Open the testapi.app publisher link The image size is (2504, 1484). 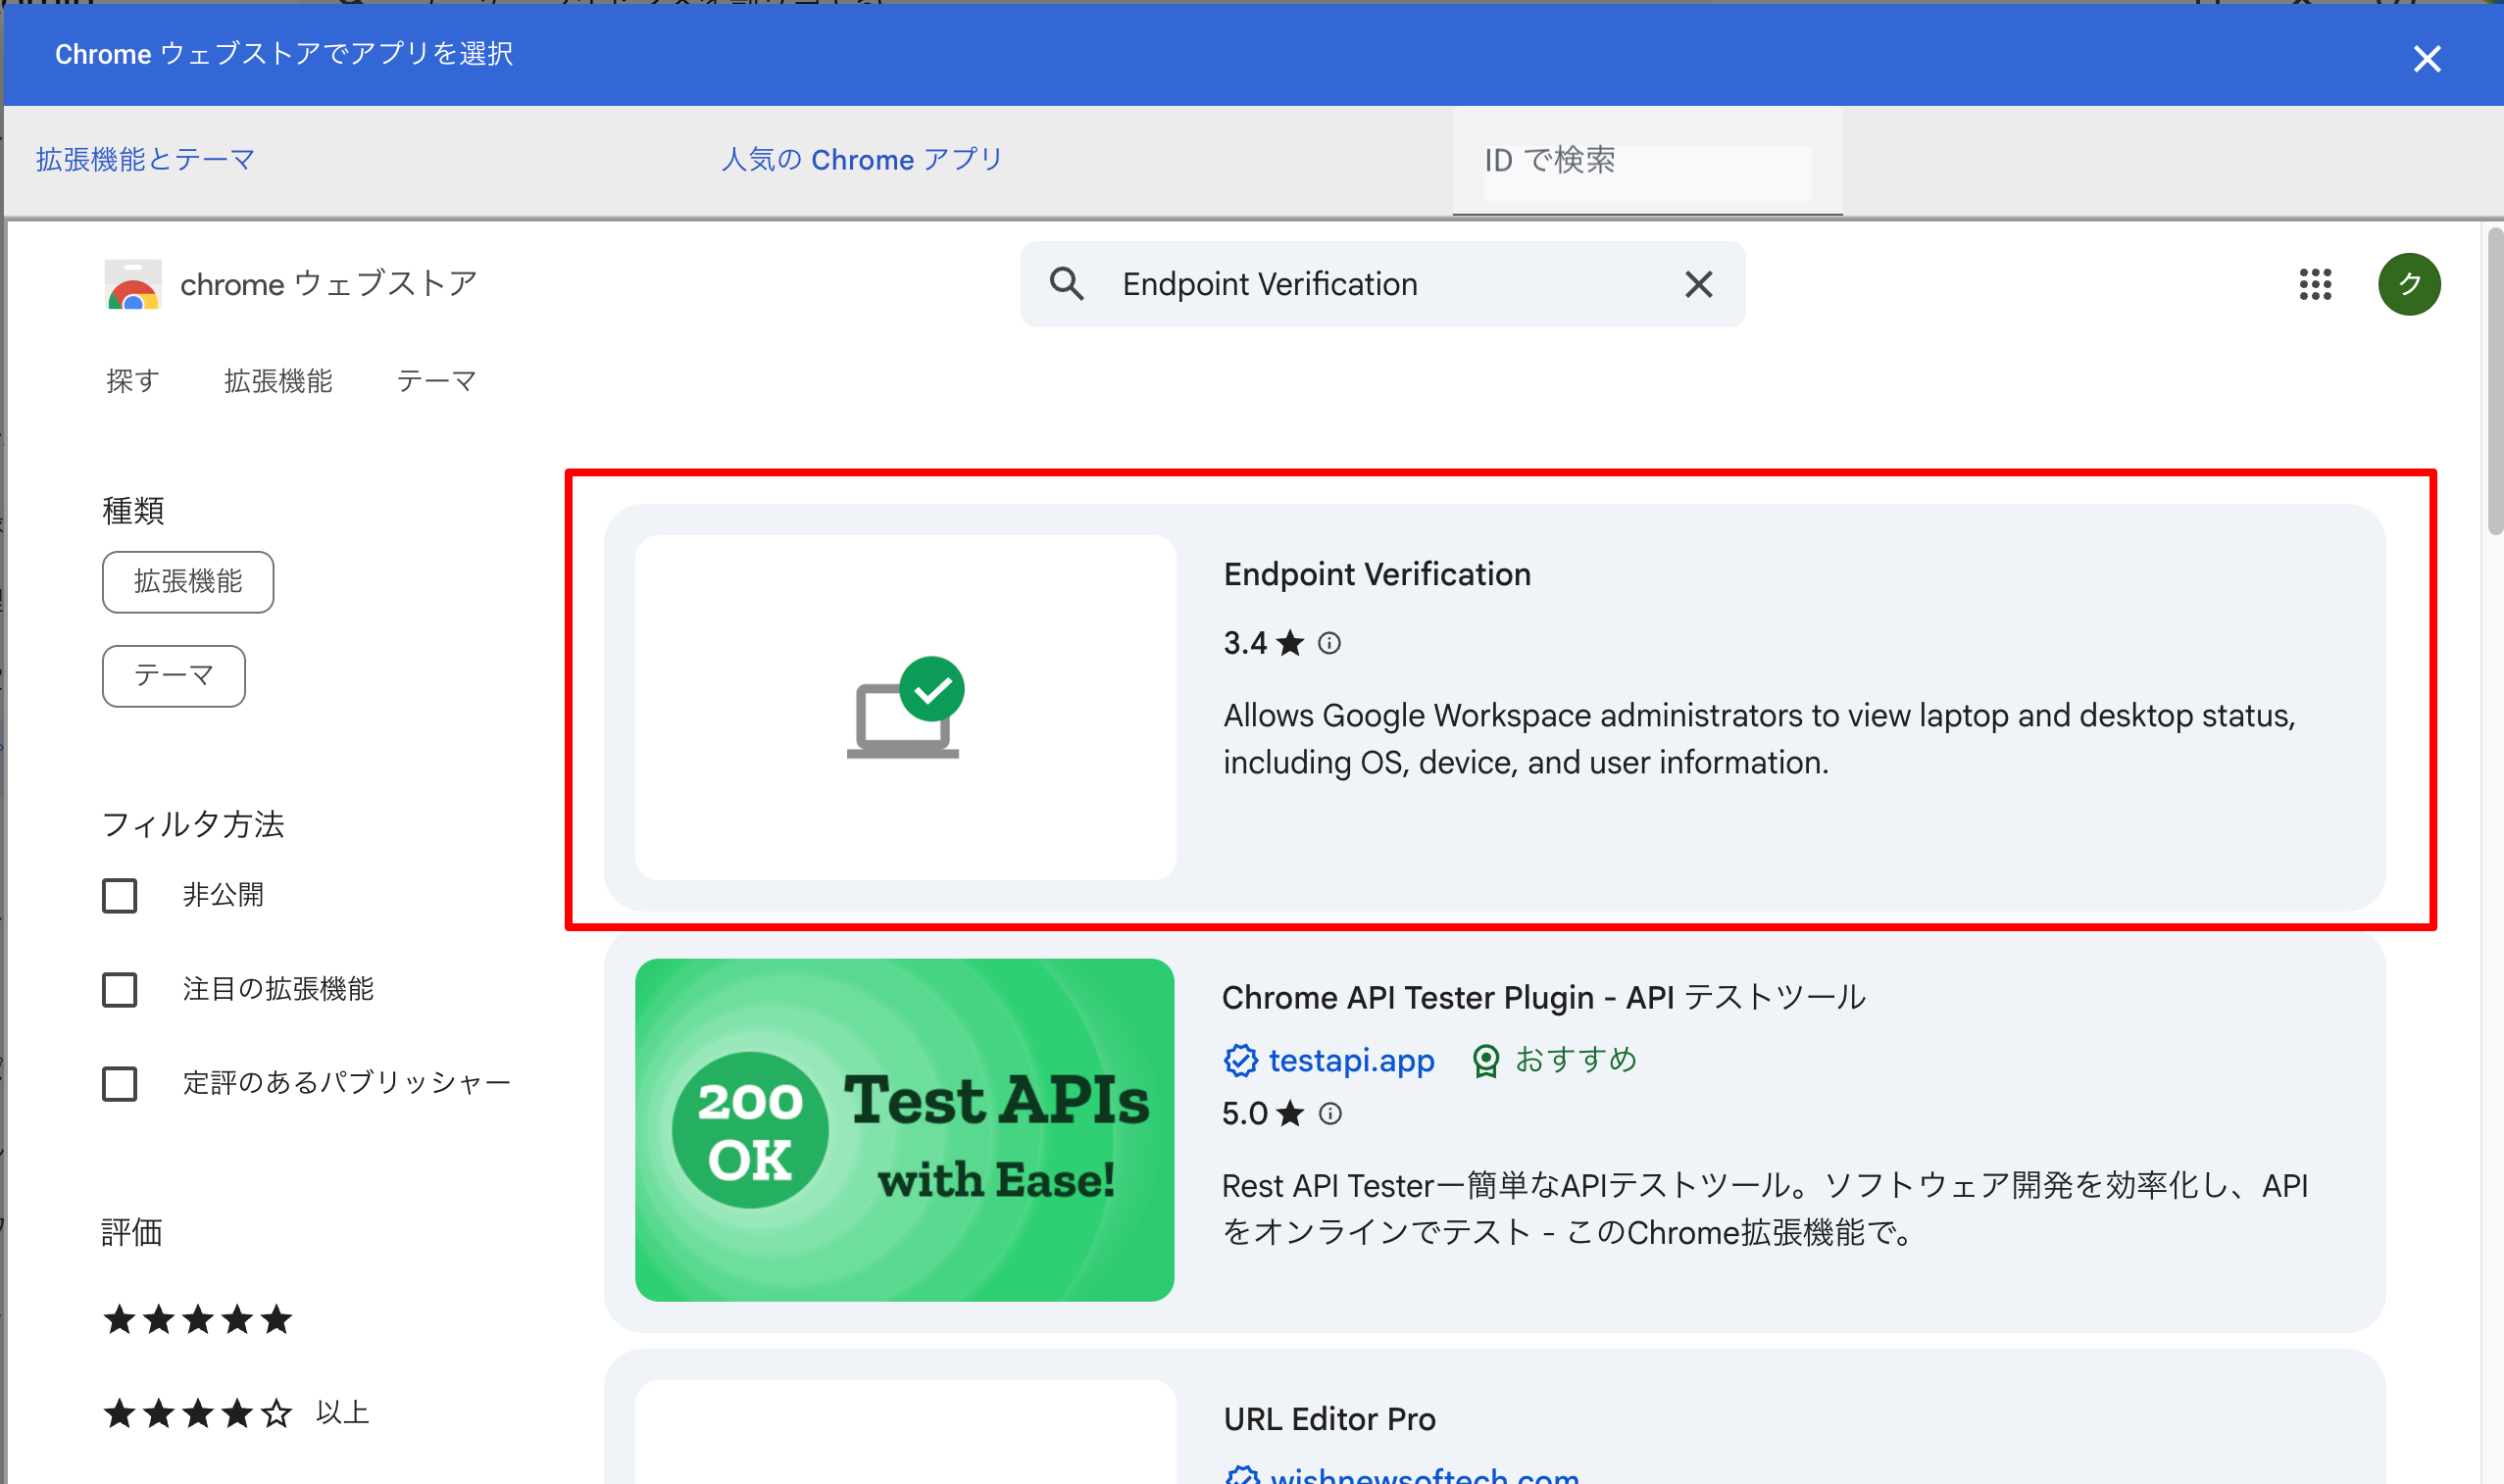[x=1352, y=1060]
